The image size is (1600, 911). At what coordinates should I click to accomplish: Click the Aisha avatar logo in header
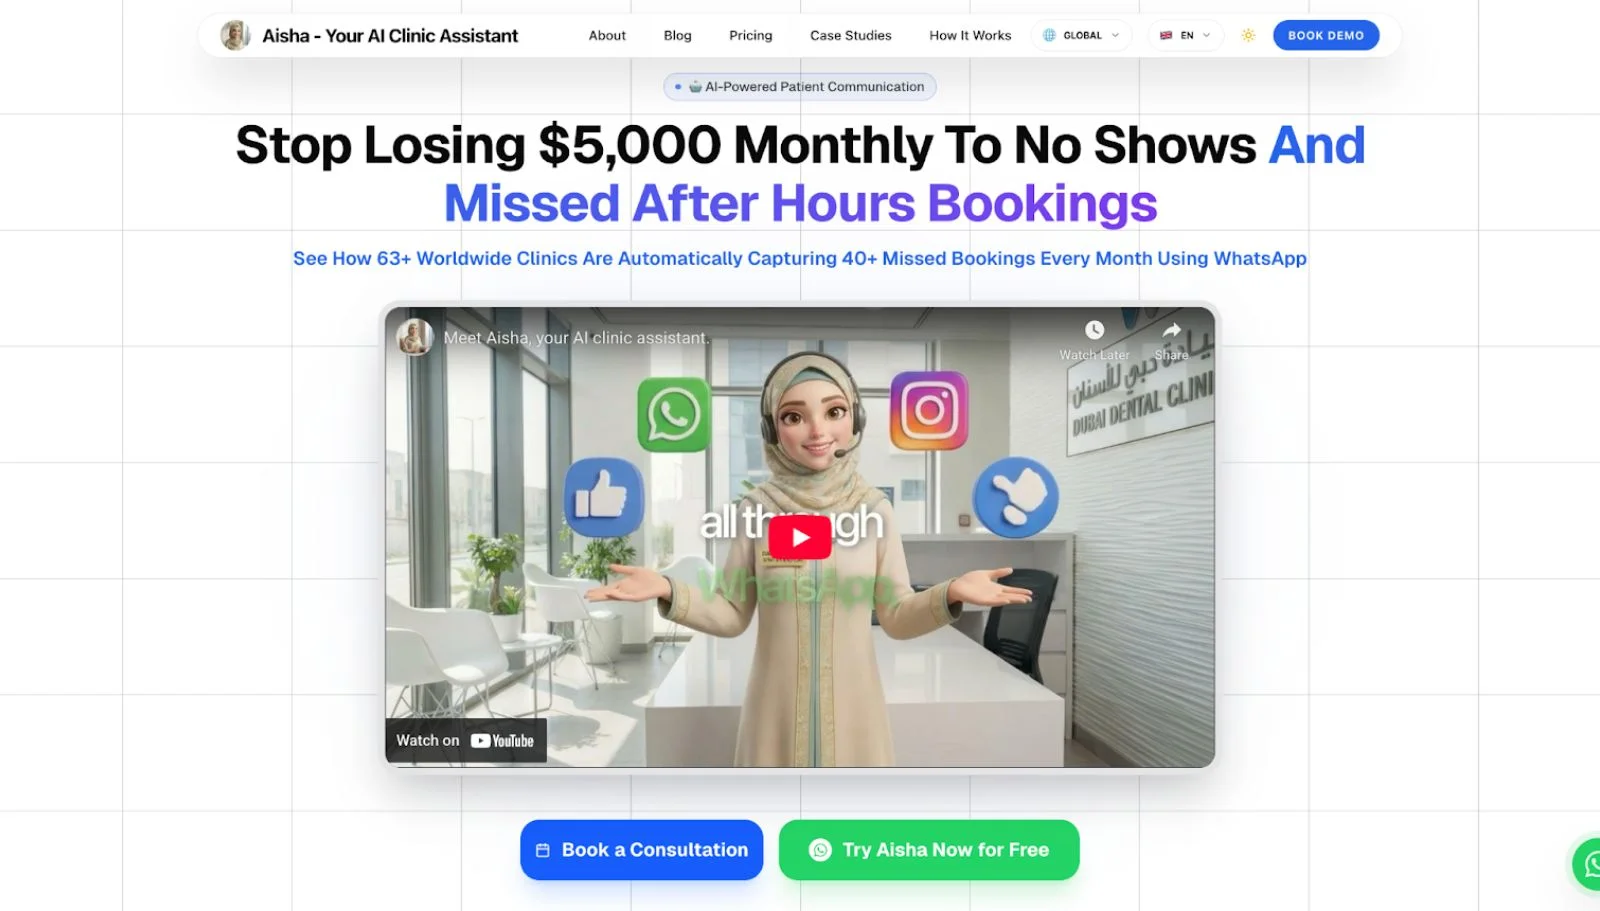pos(235,35)
